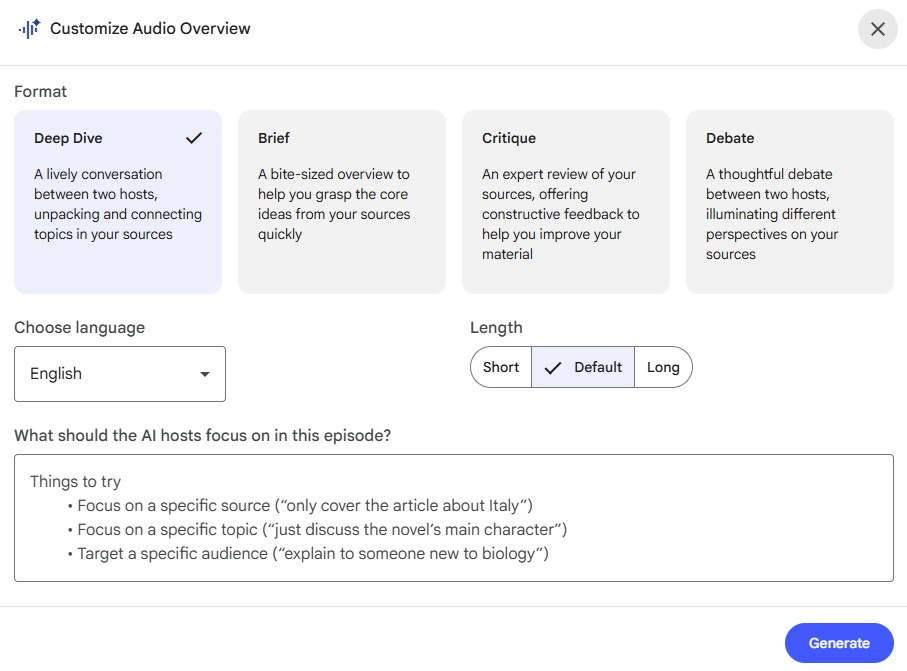
Task: Click the checkmark icon beside Default length
Action: pos(552,368)
